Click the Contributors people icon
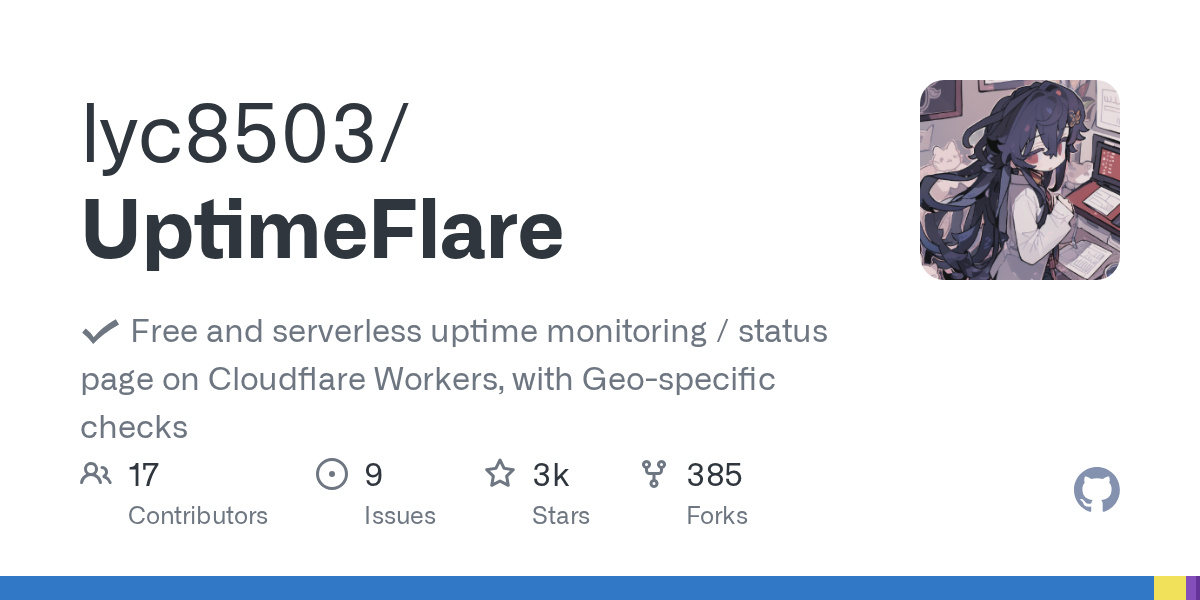 (96, 474)
